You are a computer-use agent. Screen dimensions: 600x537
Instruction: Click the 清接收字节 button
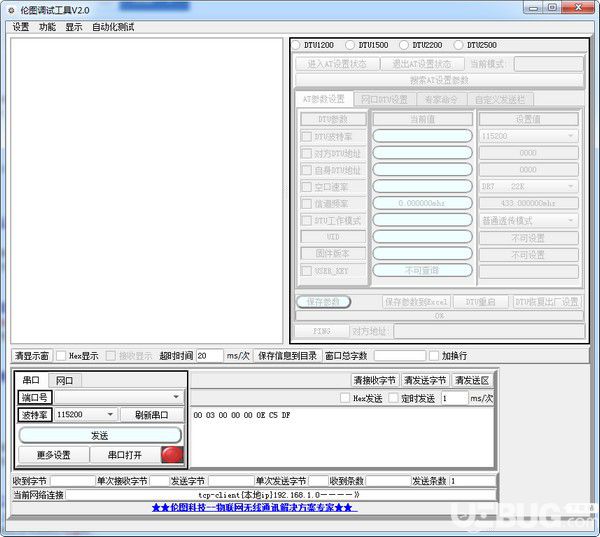pos(375,380)
